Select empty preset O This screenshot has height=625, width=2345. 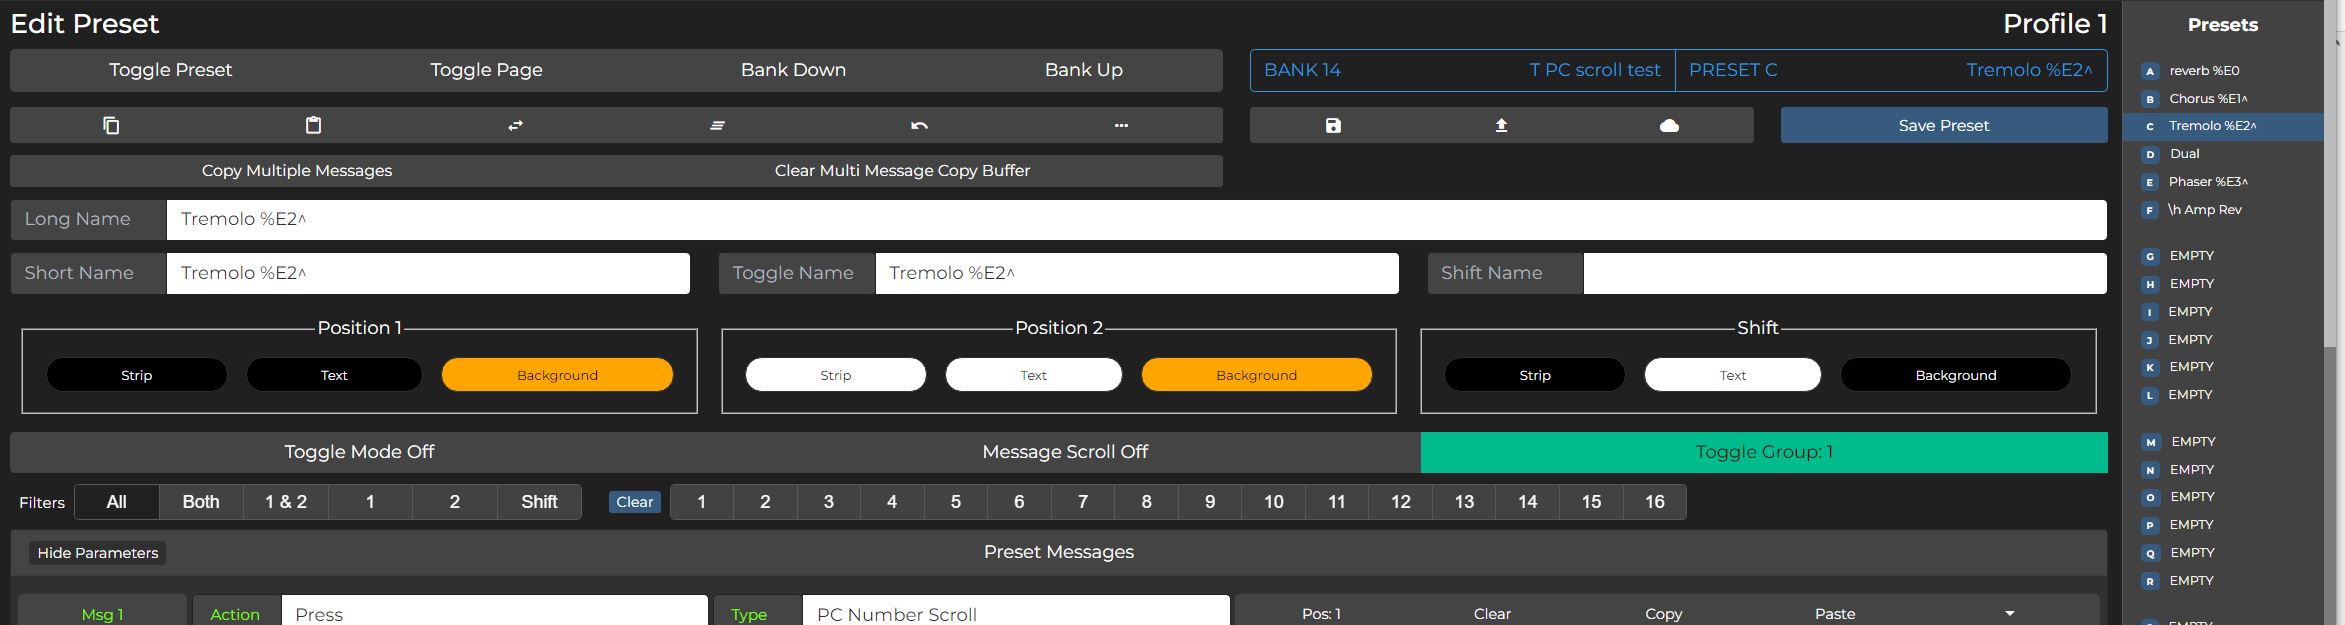[x=2222, y=497]
